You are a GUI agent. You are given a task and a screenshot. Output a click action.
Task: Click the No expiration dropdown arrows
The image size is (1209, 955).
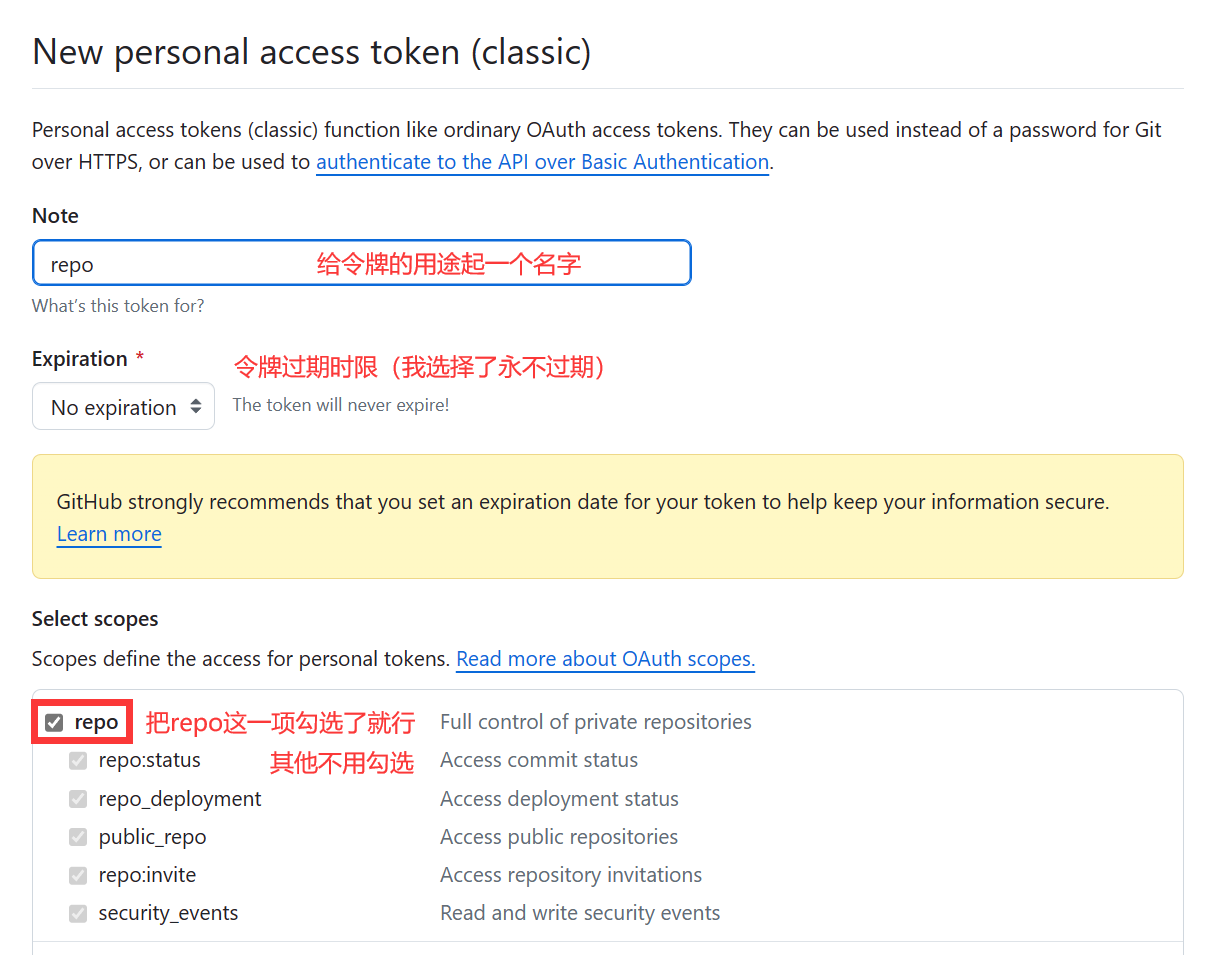click(x=196, y=407)
